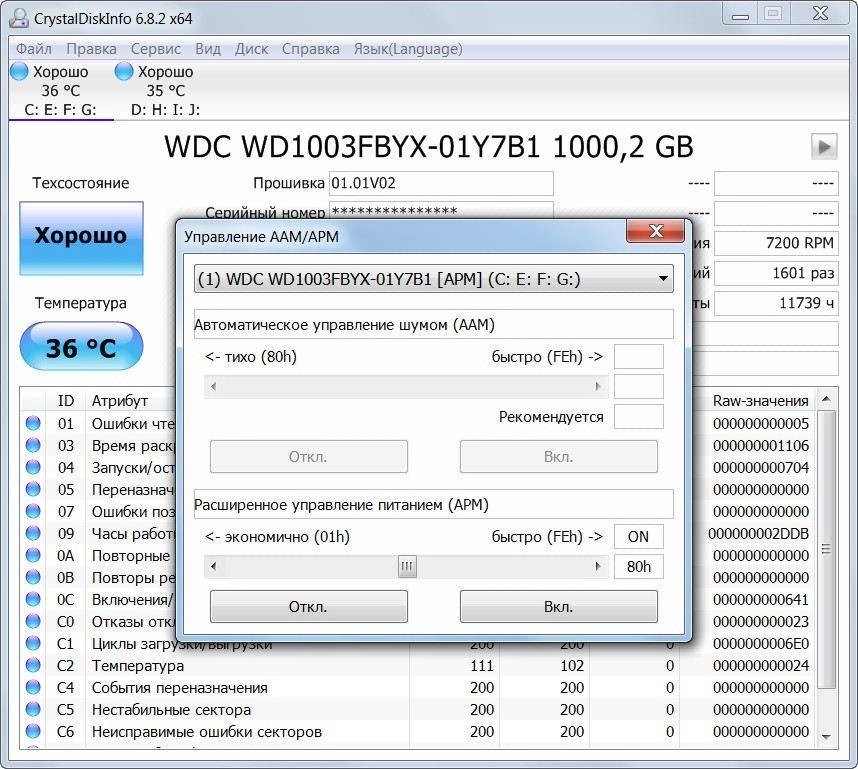Click the next disk arrow button
The image size is (858, 769).
tap(824, 147)
